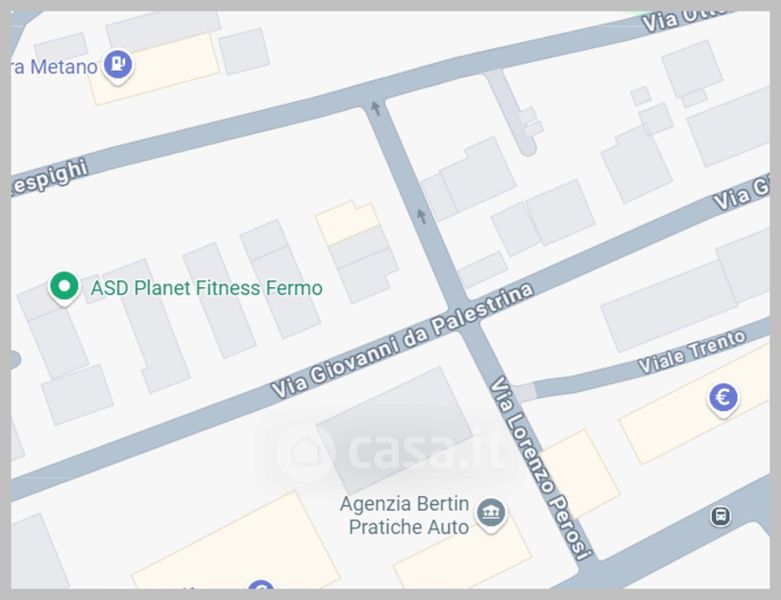
Task: Click the large yellow building at bottom left
Action: (234, 545)
